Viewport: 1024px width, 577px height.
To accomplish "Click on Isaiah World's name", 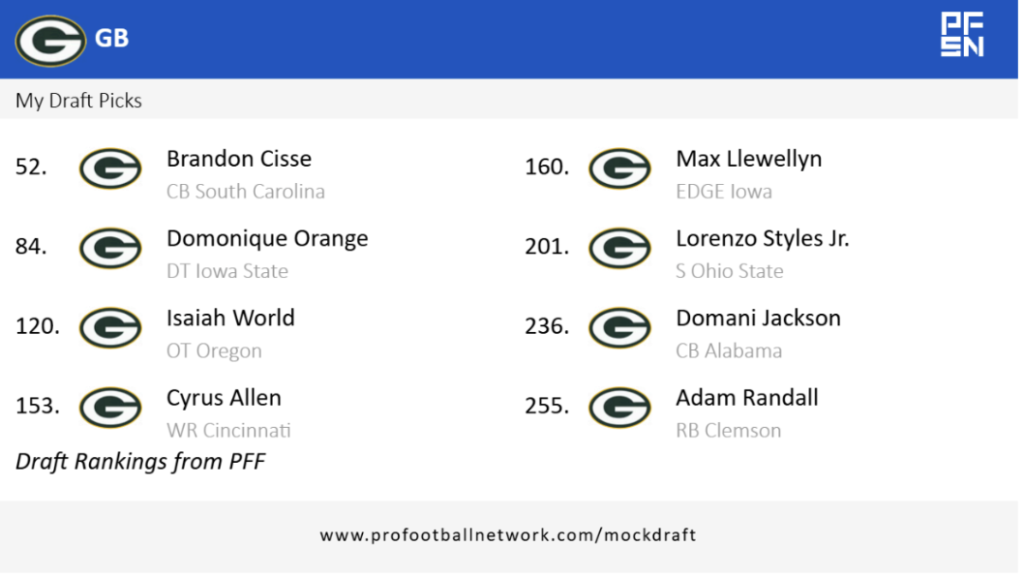I will 230,318.
